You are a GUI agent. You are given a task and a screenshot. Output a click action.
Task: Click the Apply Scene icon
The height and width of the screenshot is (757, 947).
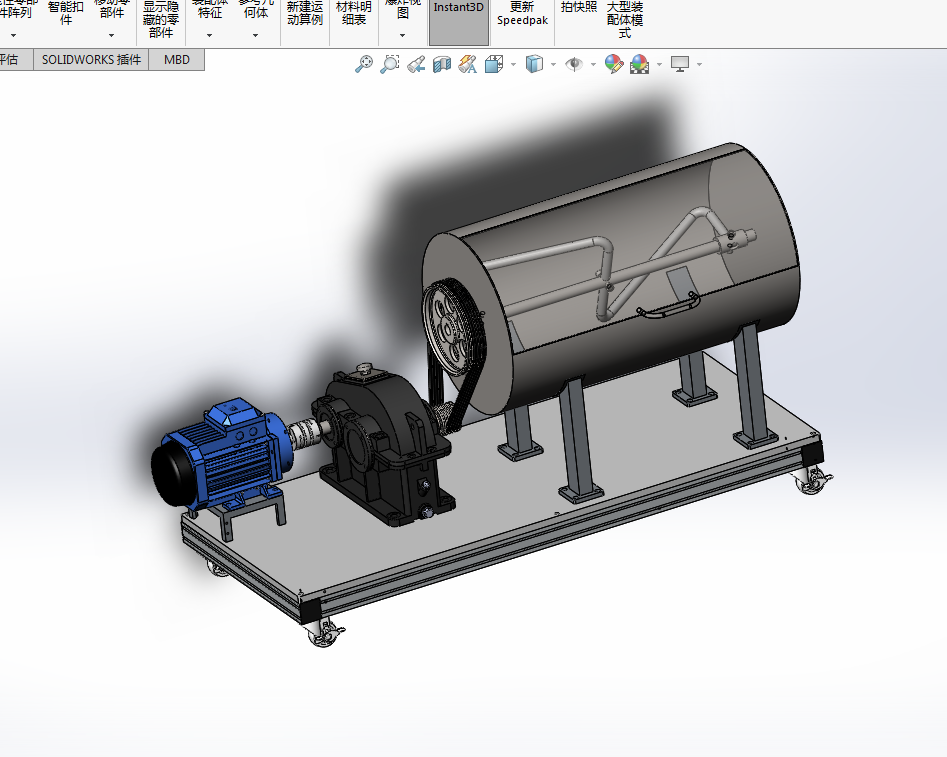pyautogui.click(x=640, y=64)
